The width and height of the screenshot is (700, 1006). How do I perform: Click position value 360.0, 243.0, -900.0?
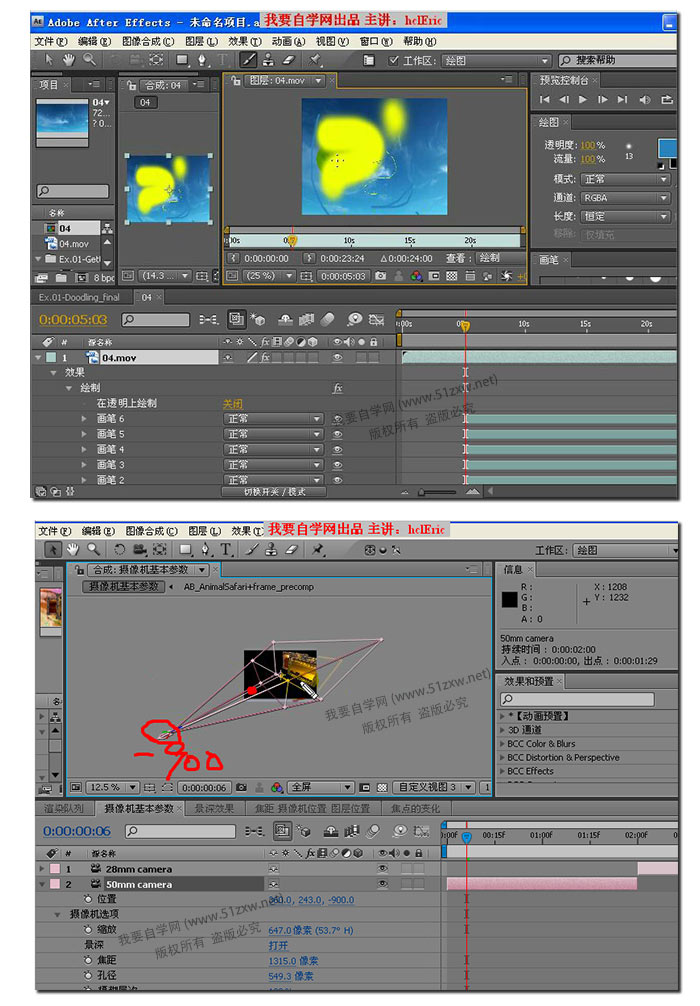[x=311, y=900]
